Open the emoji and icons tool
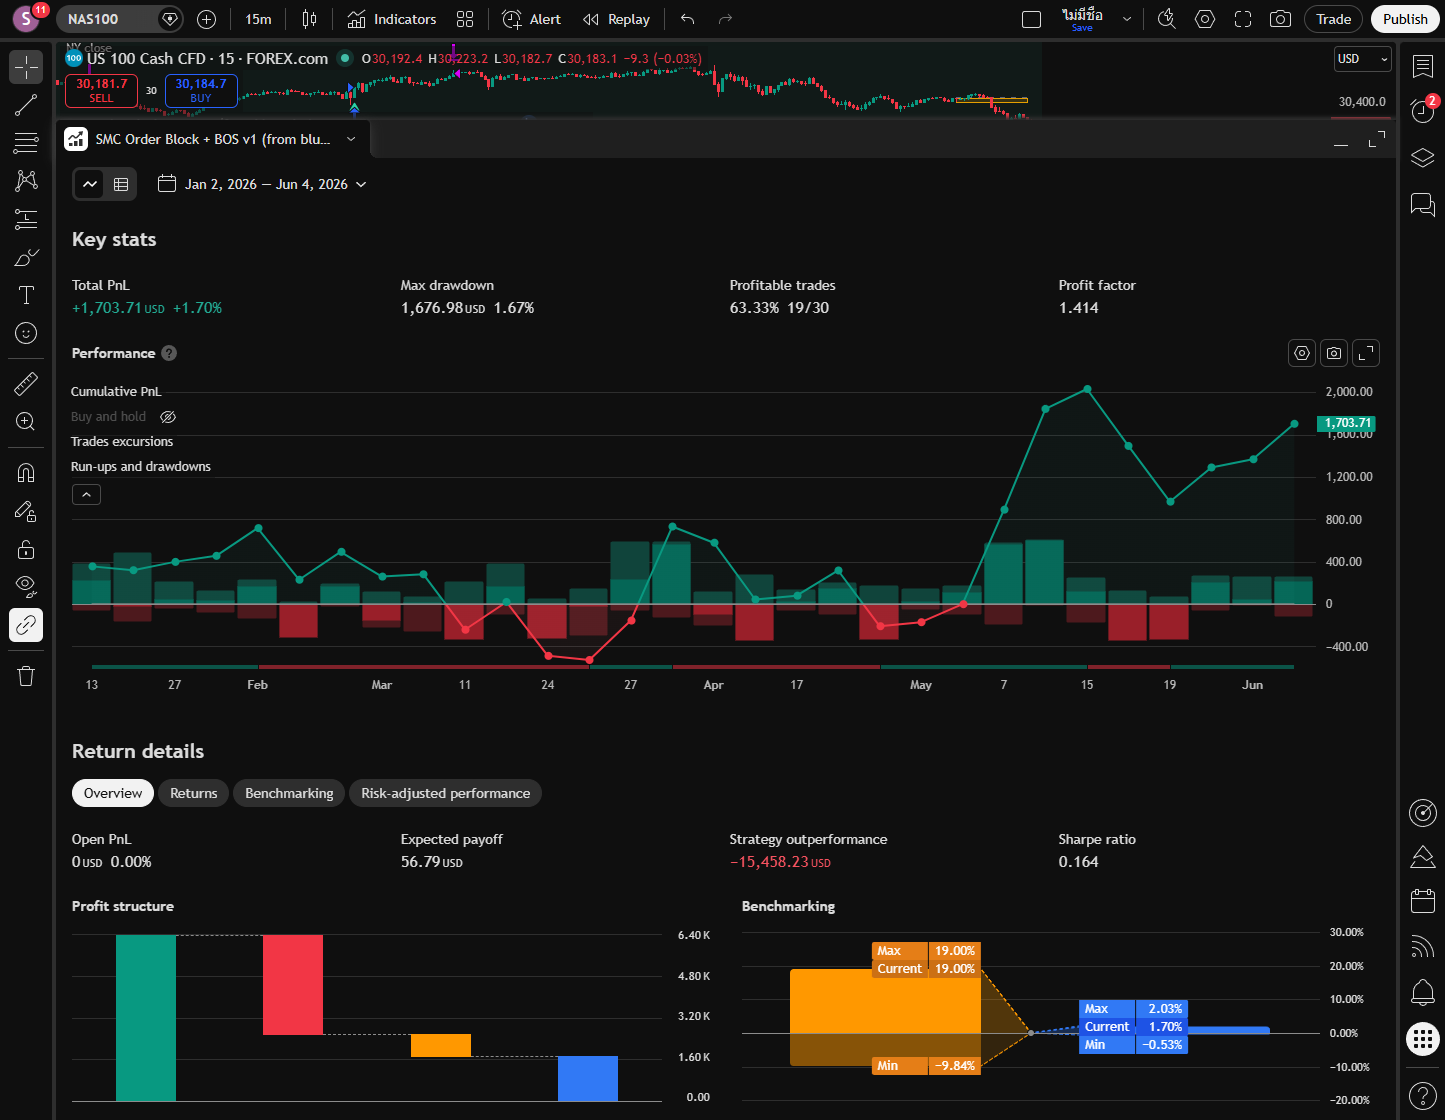This screenshot has width=1445, height=1120. 26,333
